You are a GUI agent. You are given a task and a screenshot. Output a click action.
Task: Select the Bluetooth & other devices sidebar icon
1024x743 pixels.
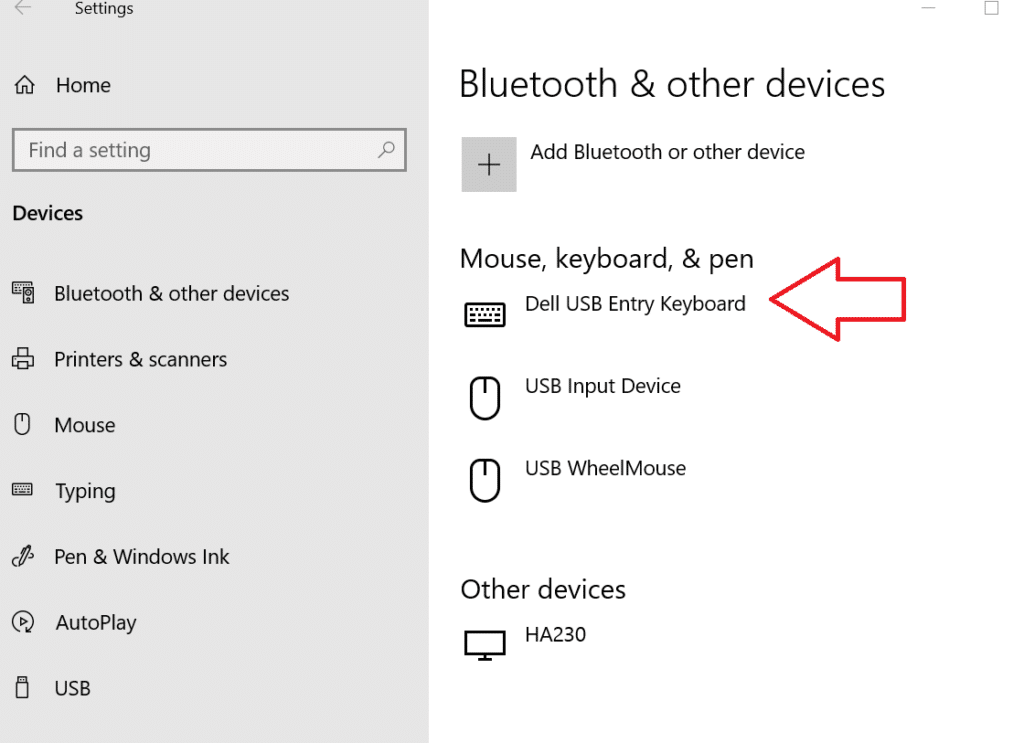click(23, 293)
